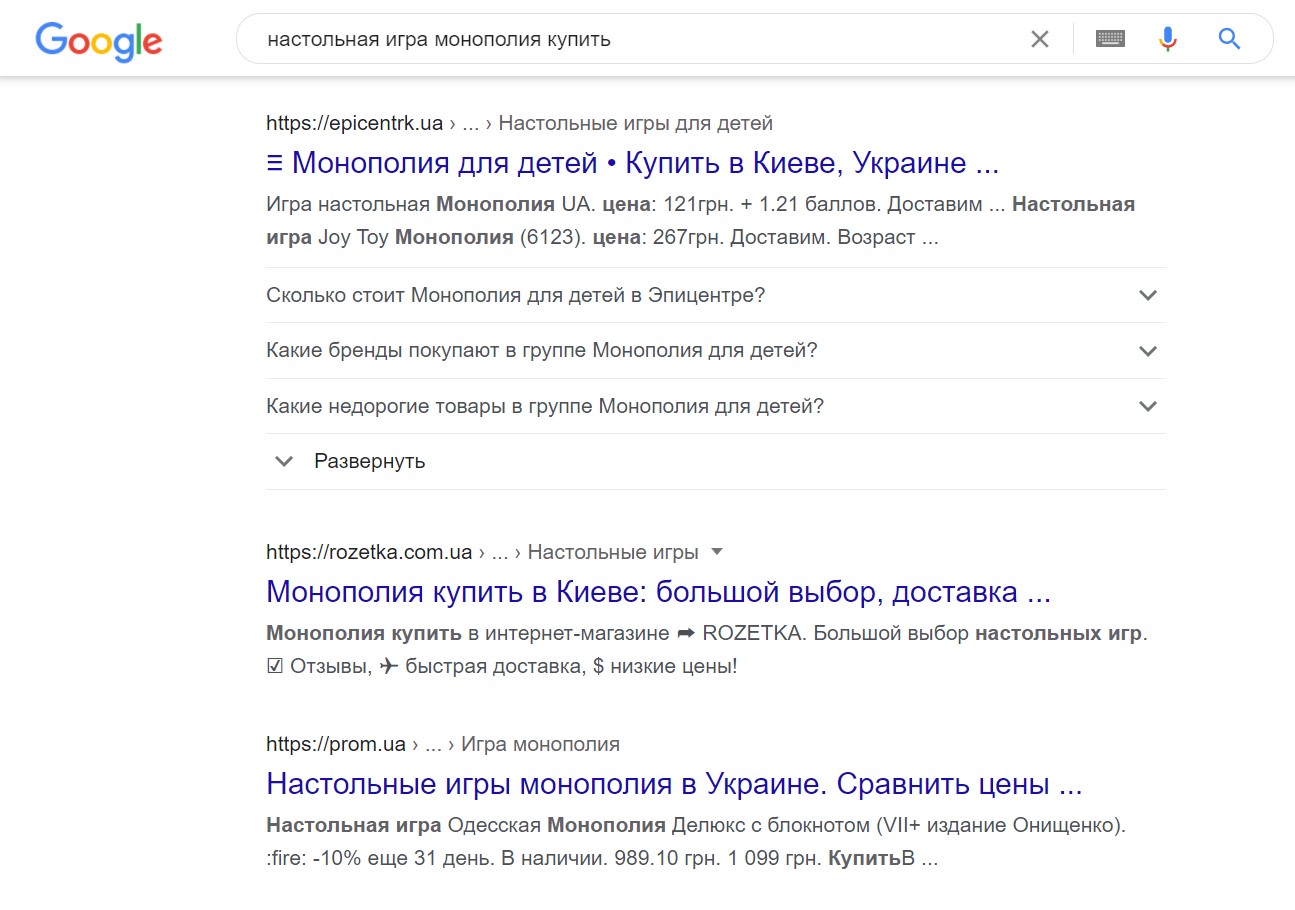Clear the search query with X

coord(1040,39)
